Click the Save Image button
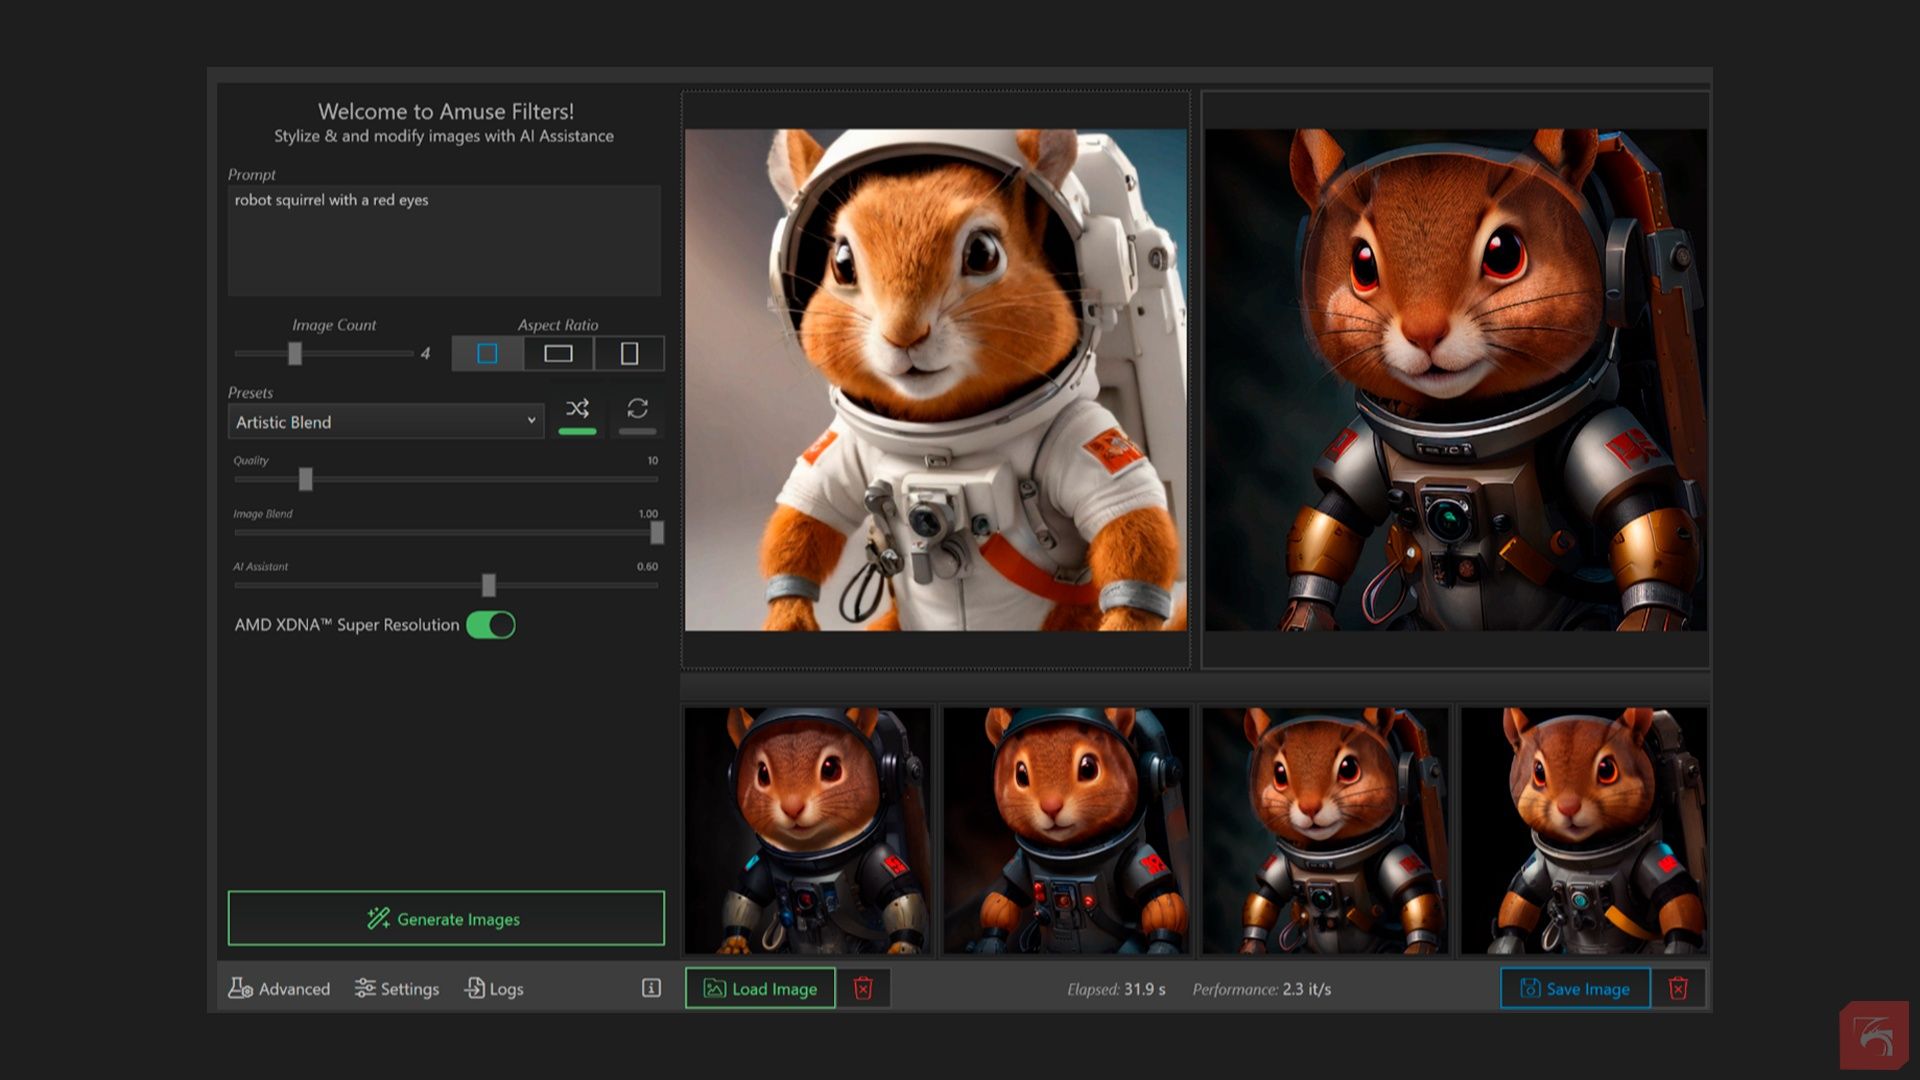Viewport: 1920px width, 1080px height. pos(1575,988)
